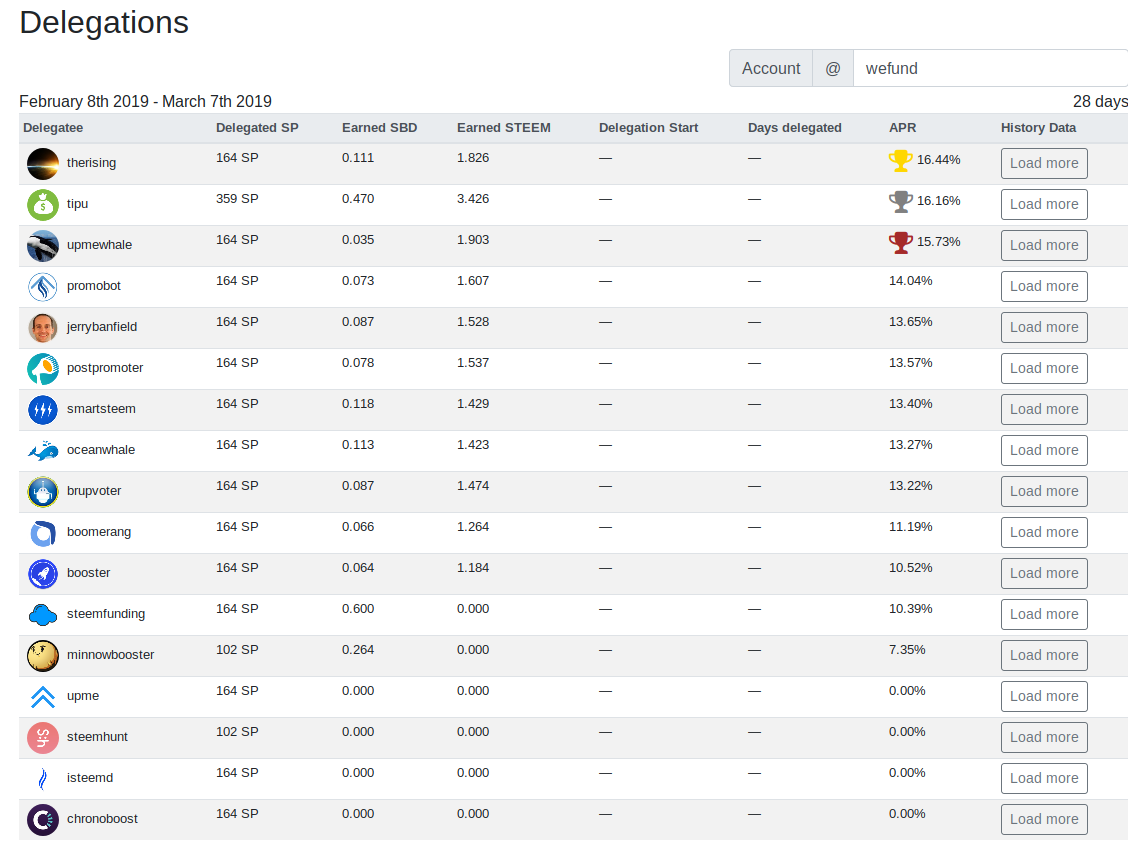Load more history for therising

(1044, 163)
